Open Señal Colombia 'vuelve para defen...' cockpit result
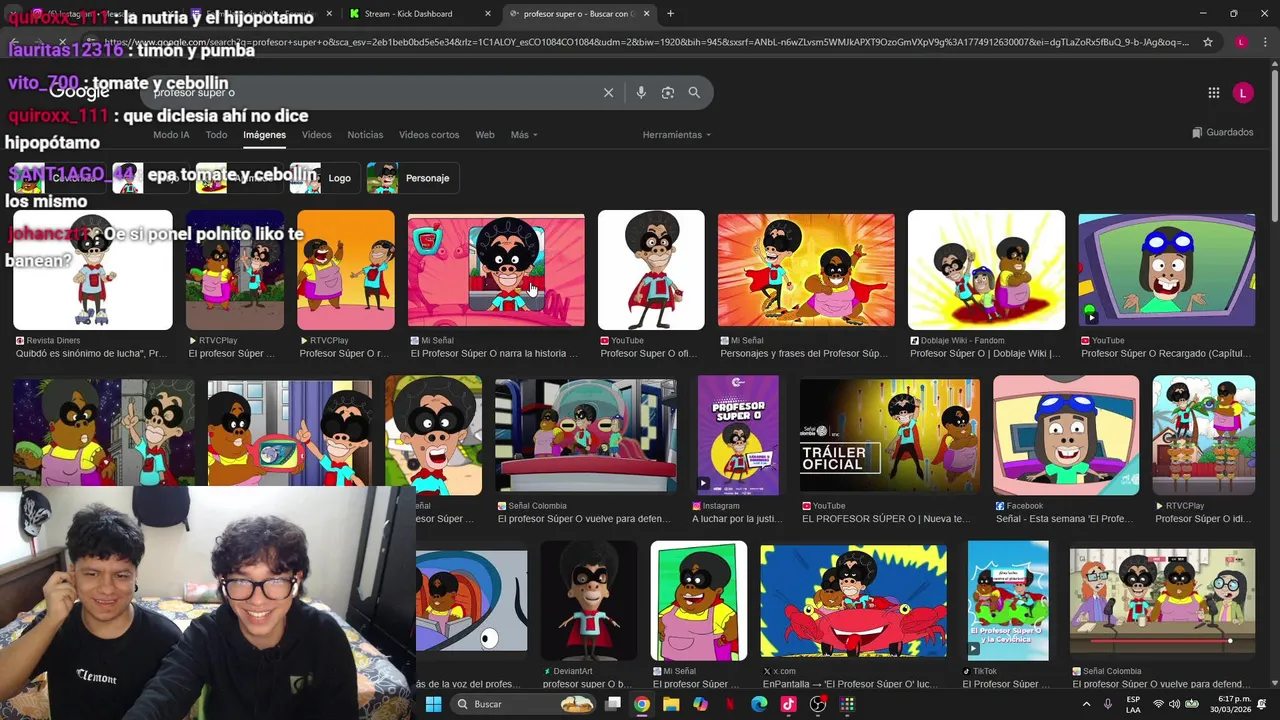This screenshot has width=1280, height=720. [586, 435]
